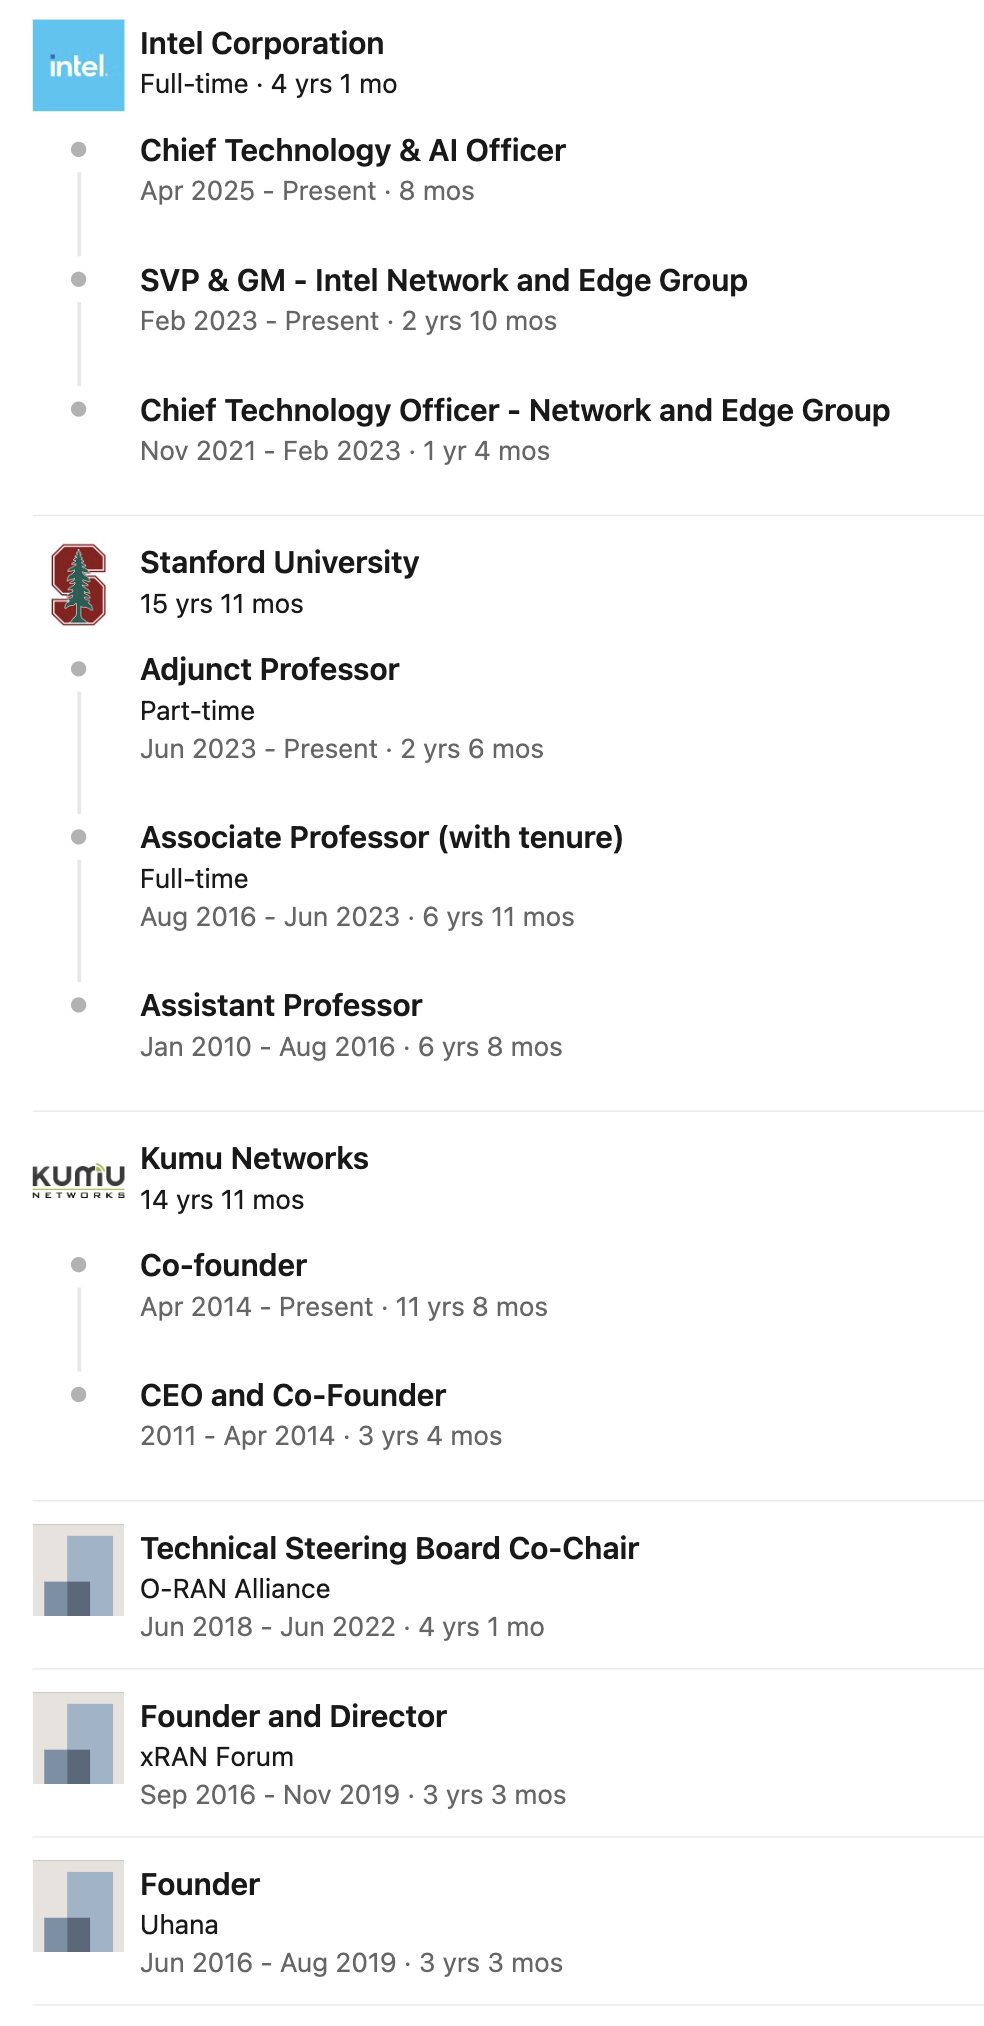The image size is (984, 2026).
Task: Click the Stanford University tree logo
Action: 78,585
